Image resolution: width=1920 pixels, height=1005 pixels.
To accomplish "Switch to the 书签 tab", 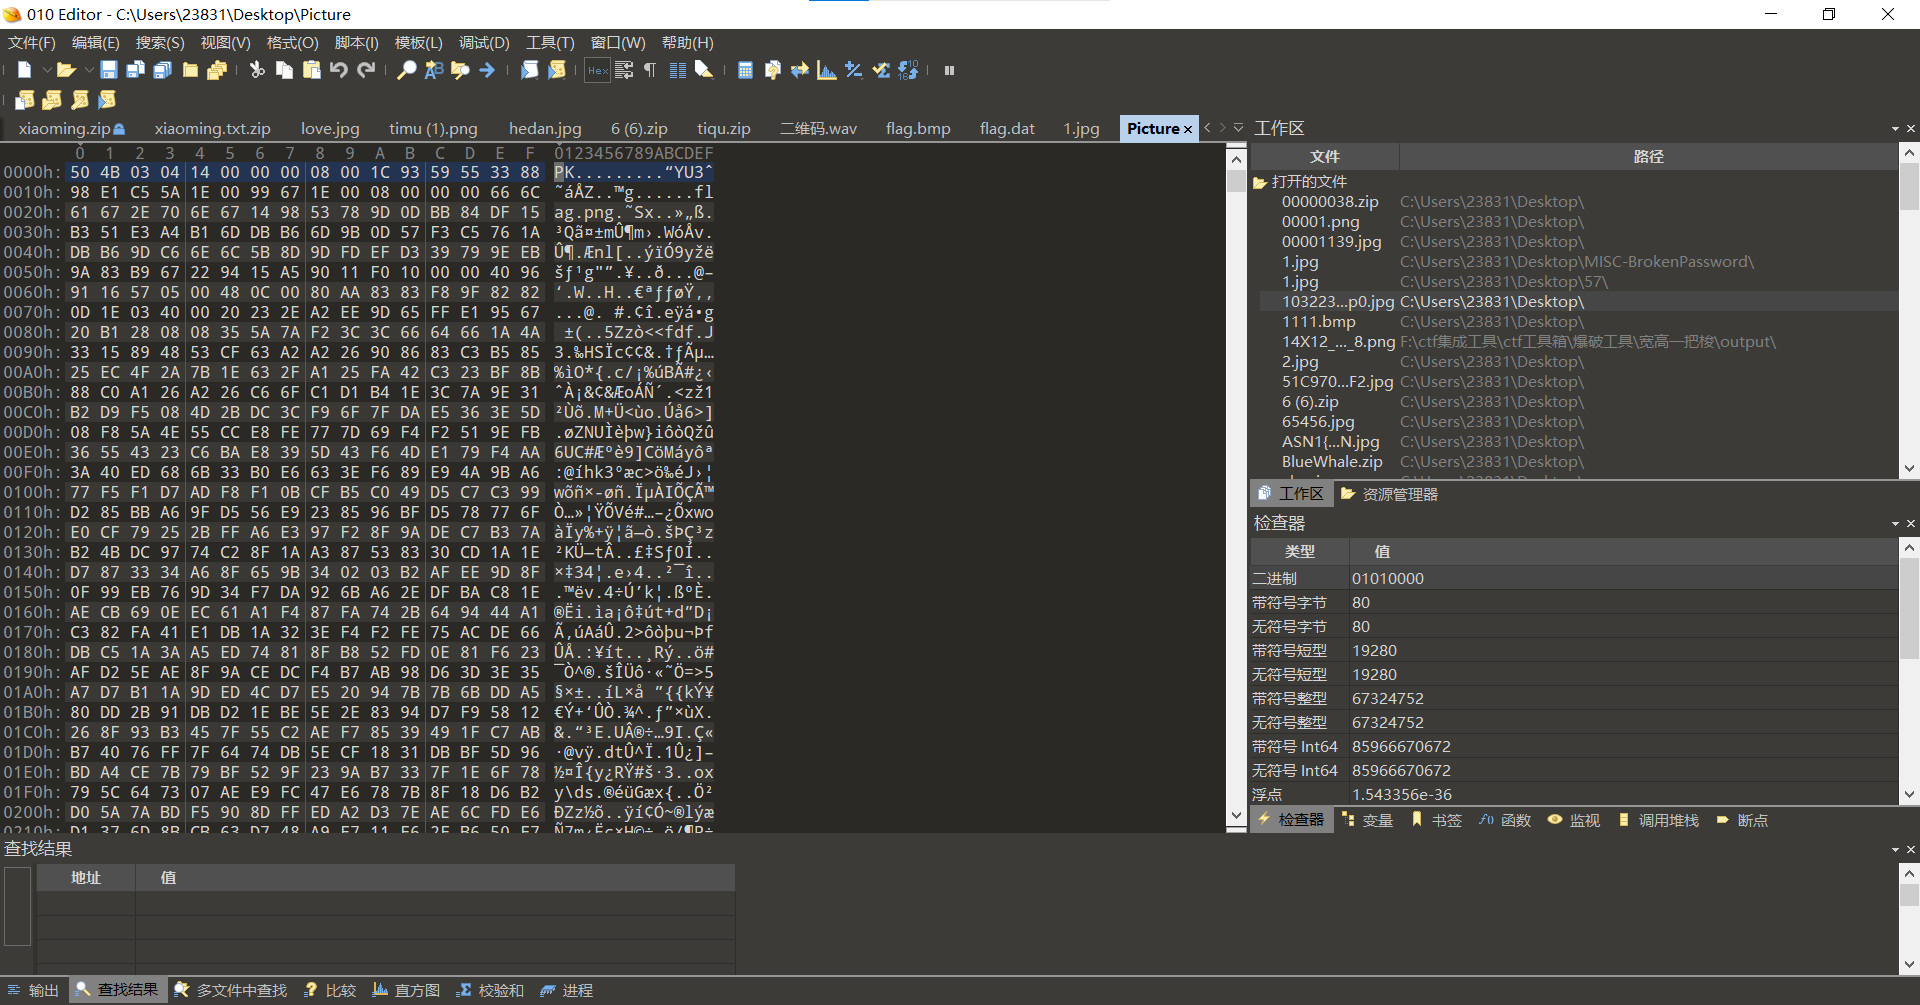I will click(x=1436, y=820).
